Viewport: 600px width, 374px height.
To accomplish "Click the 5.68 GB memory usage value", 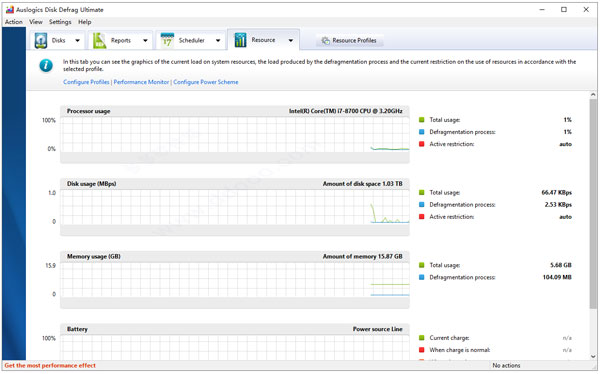I will click(561, 265).
